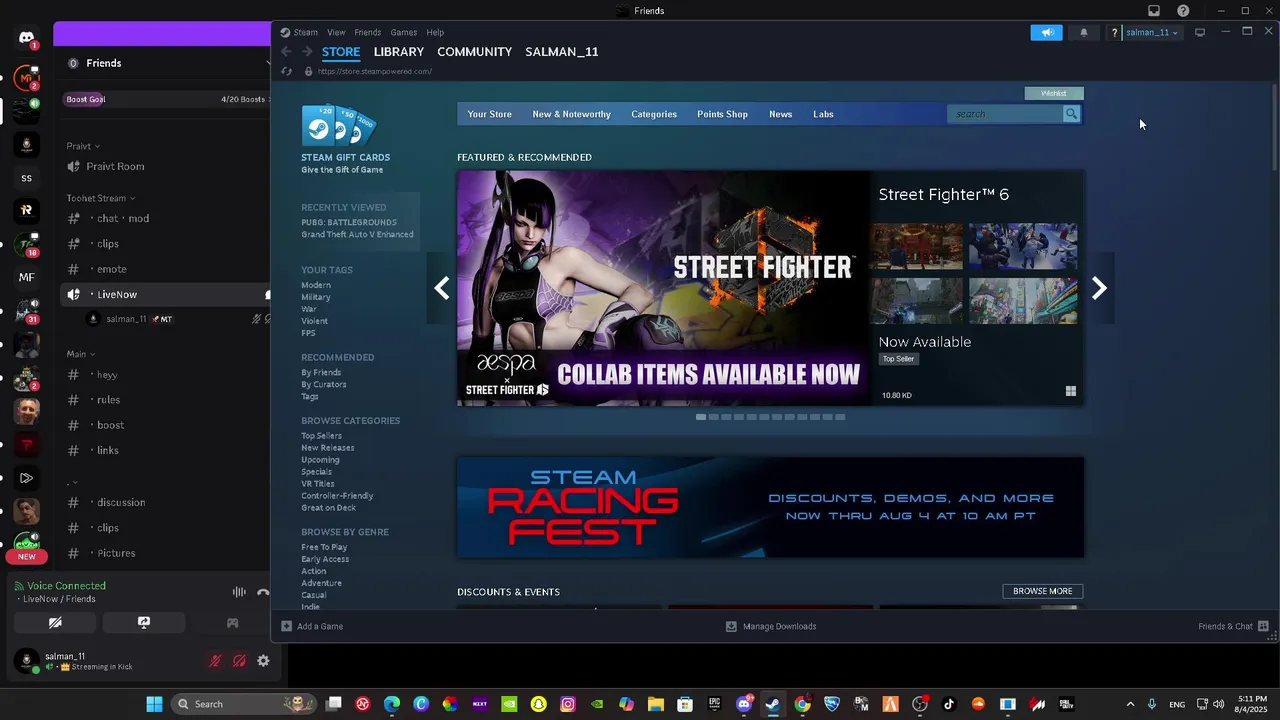
Task: Show hidden system tray icons chevron
Action: [1130, 704]
